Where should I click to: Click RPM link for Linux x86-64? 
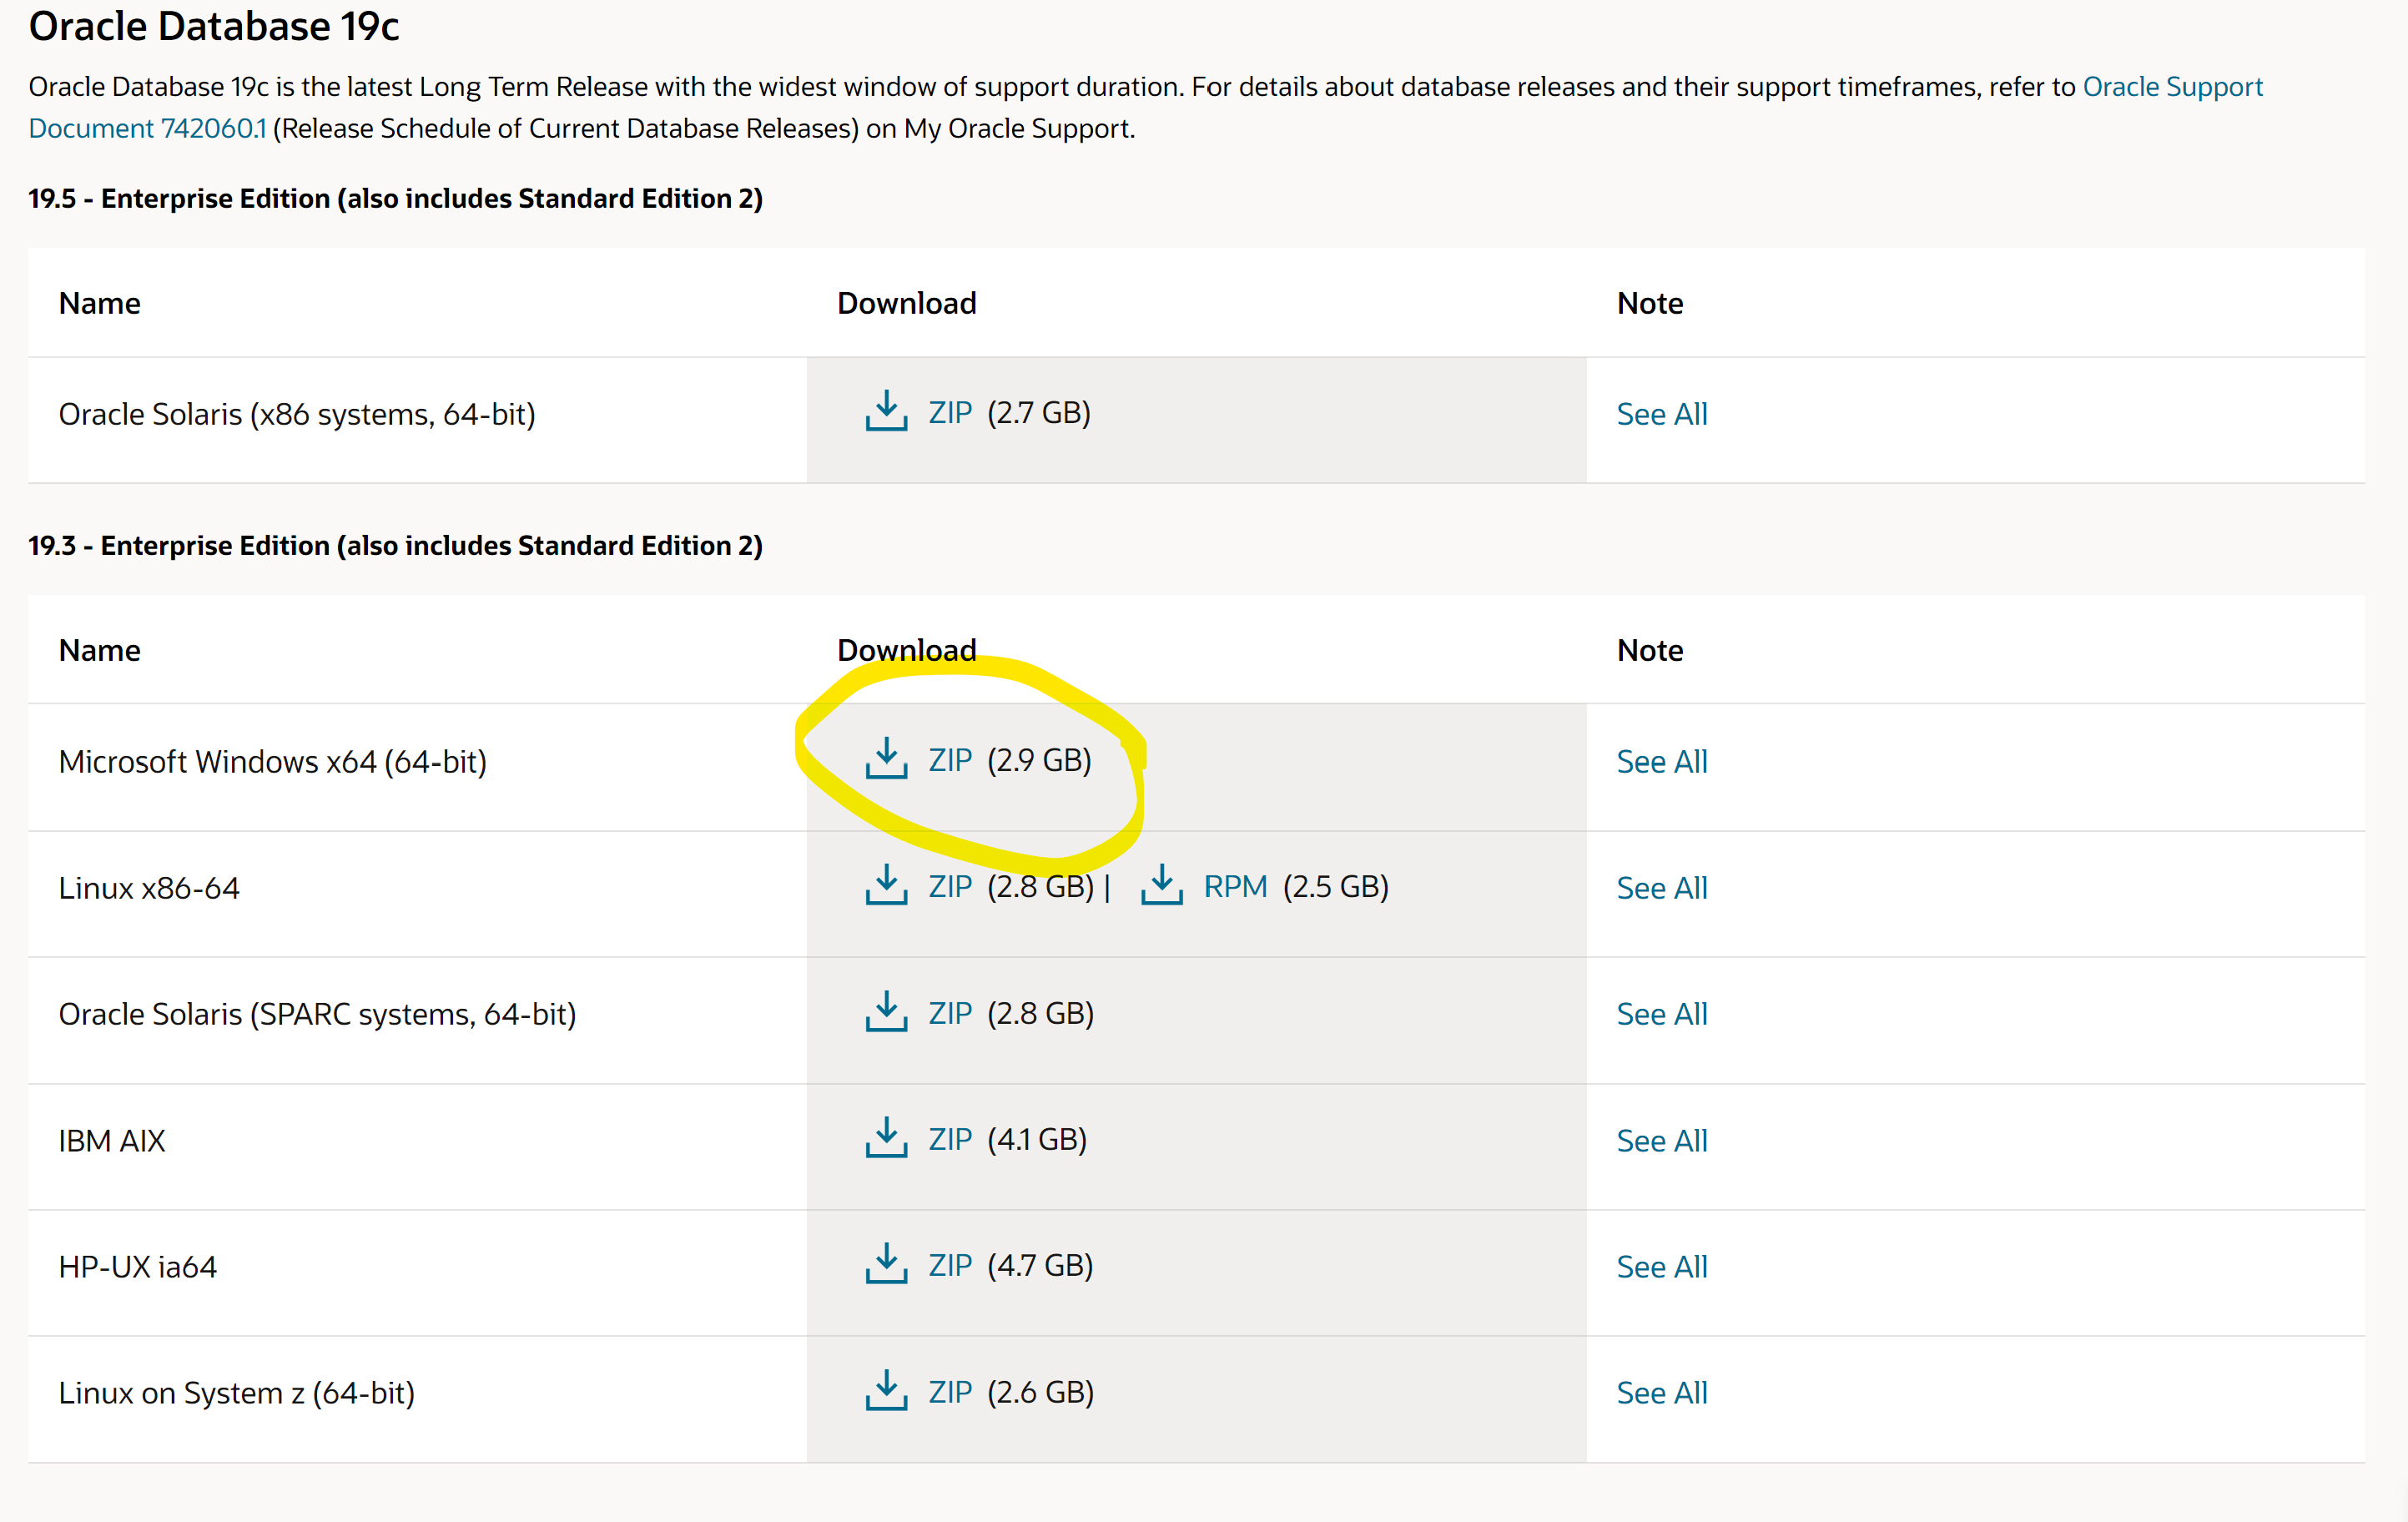pos(1235,886)
